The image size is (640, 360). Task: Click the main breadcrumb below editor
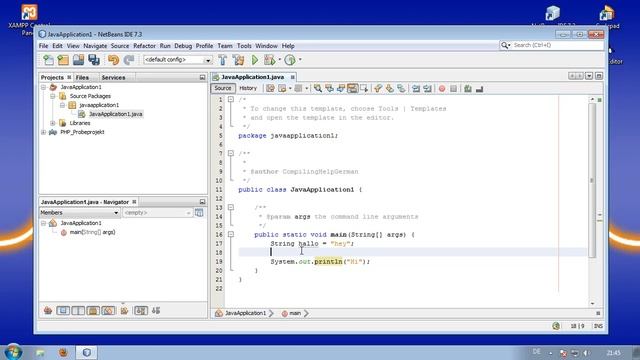tap(295, 313)
